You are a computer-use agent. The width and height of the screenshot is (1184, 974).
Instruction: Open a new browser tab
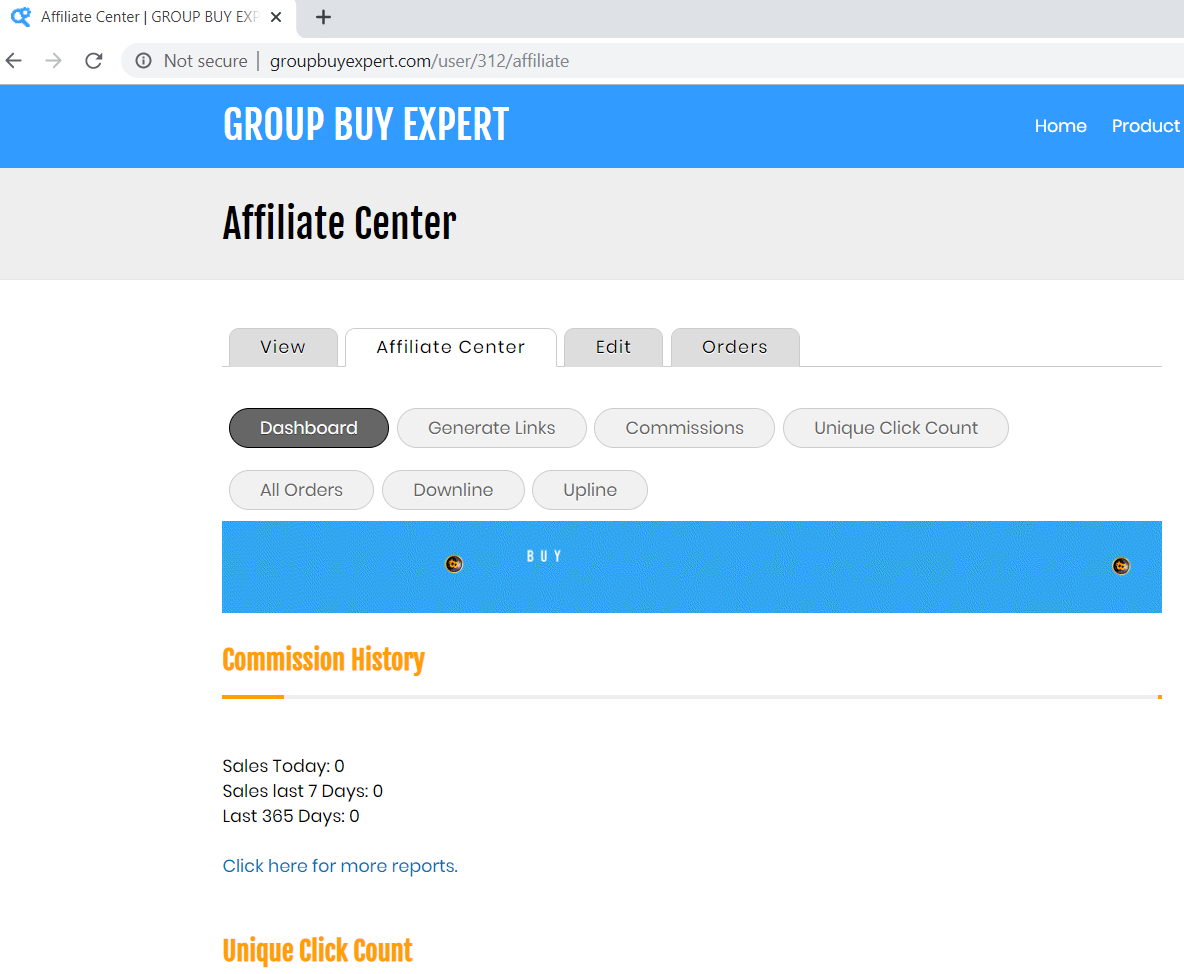tap(323, 17)
